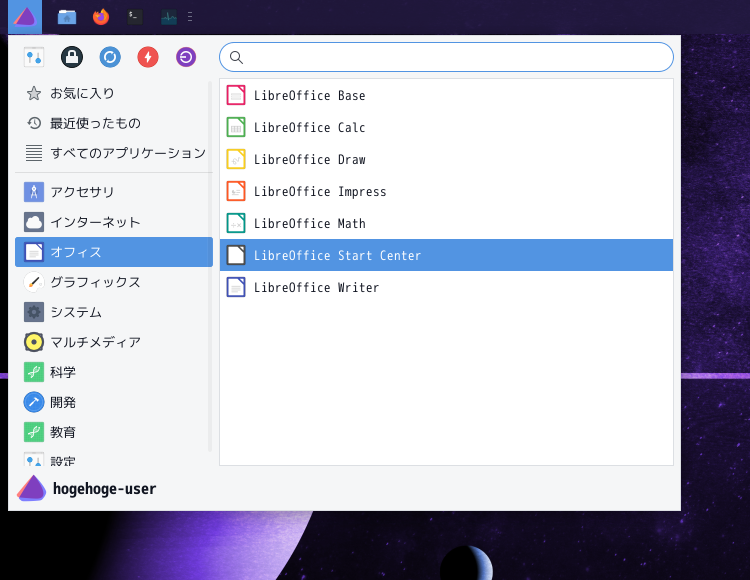Open the system monitor from the panel
This screenshot has height=580, width=750.
click(169, 17)
